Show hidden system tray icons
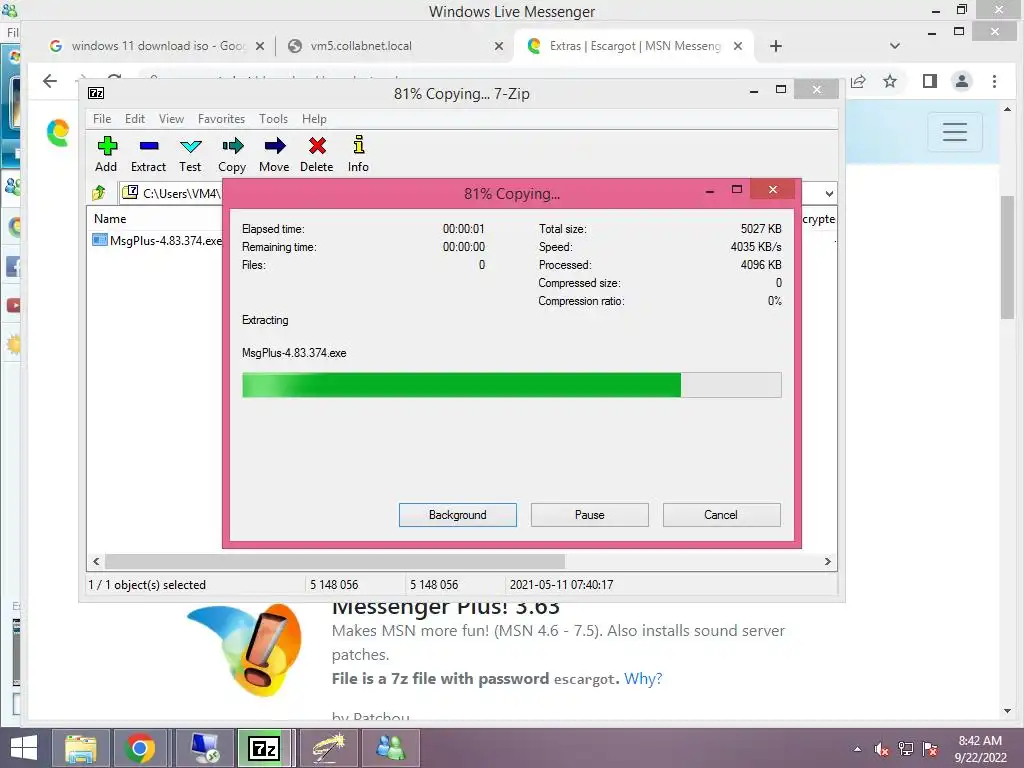This screenshot has height=768, width=1024. point(857,749)
